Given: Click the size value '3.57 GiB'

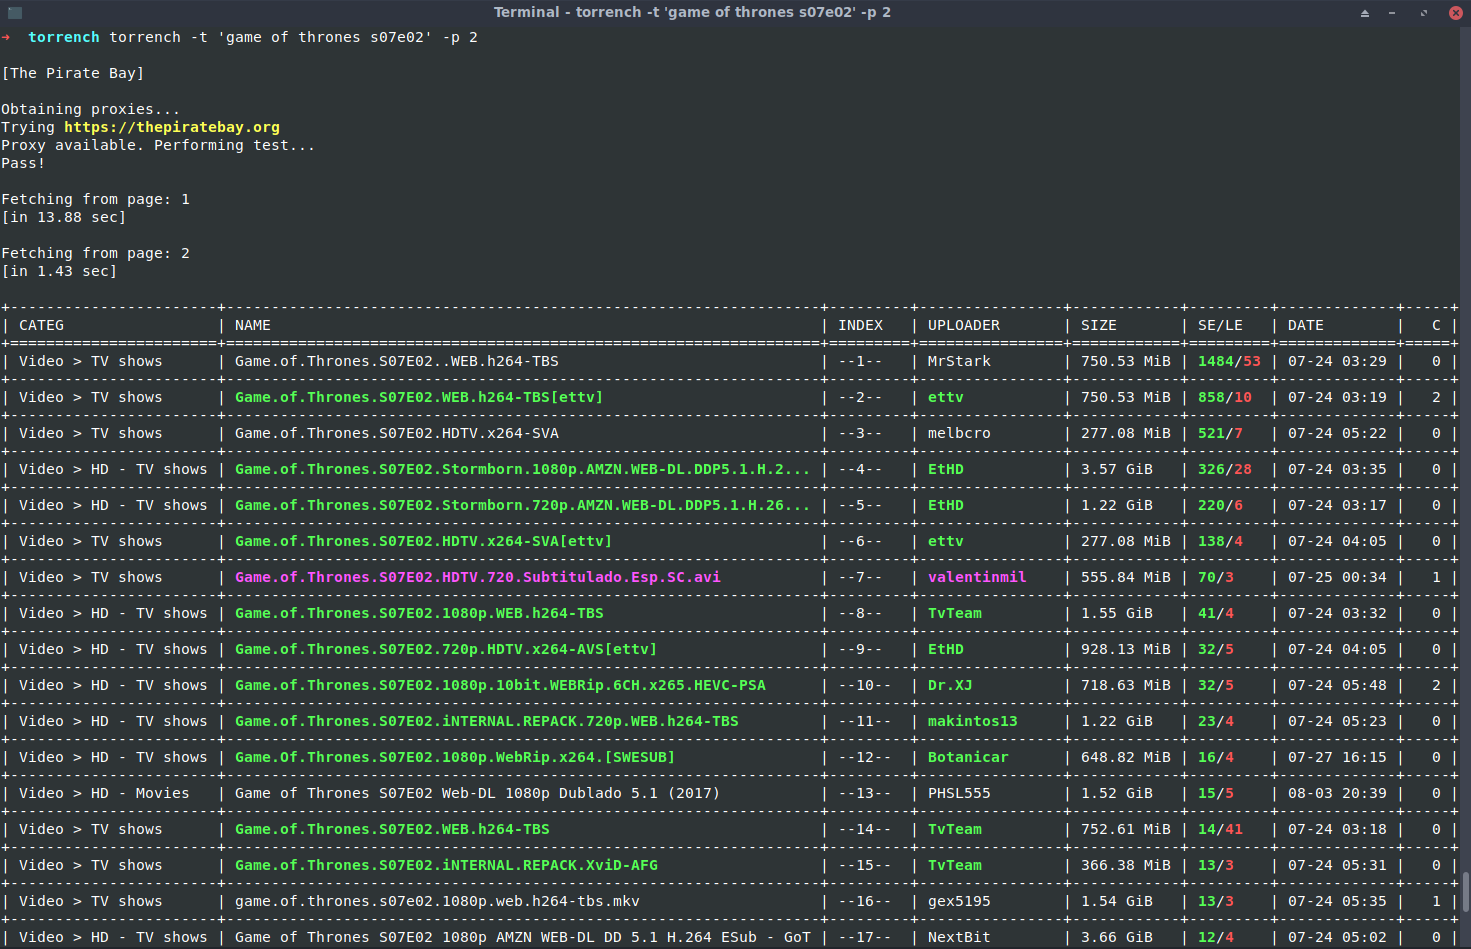Looking at the screenshot, I should click(x=1117, y=469).
